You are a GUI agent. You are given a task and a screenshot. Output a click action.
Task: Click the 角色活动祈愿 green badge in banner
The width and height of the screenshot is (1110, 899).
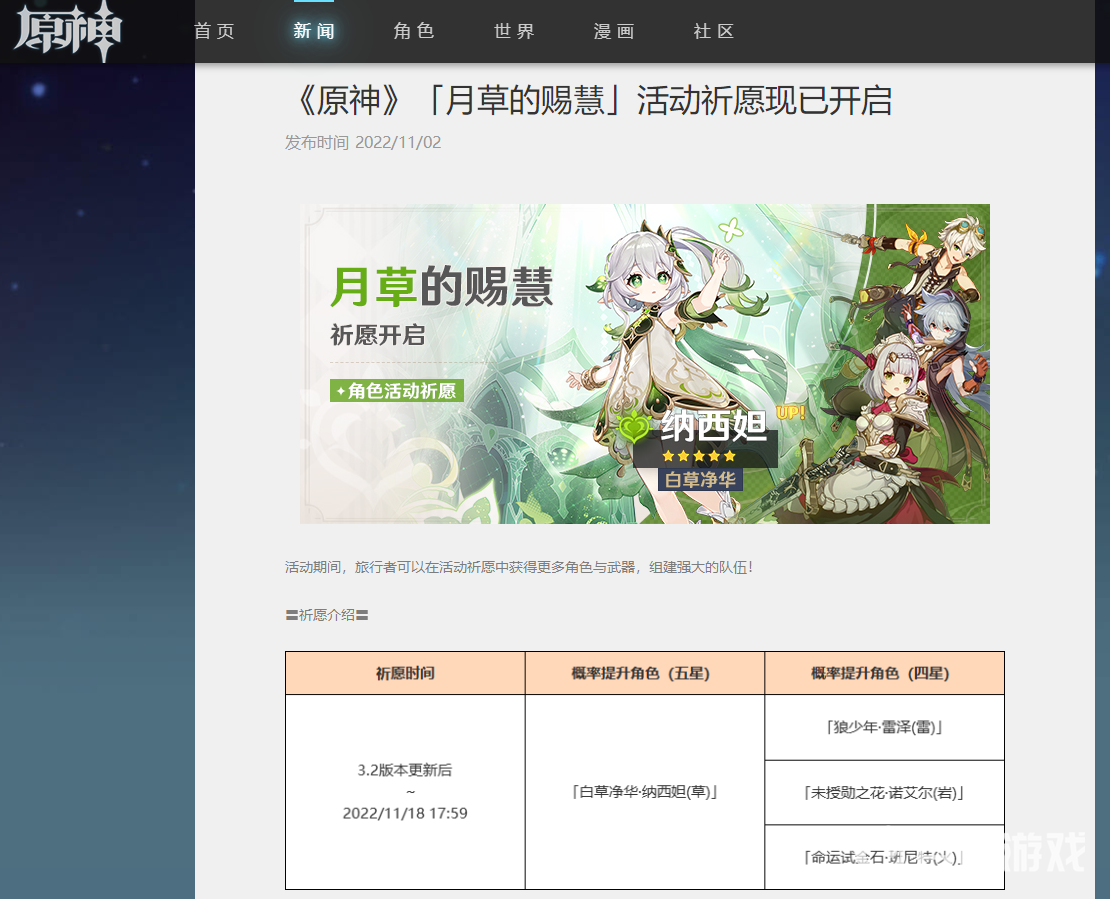click(396, 391)
